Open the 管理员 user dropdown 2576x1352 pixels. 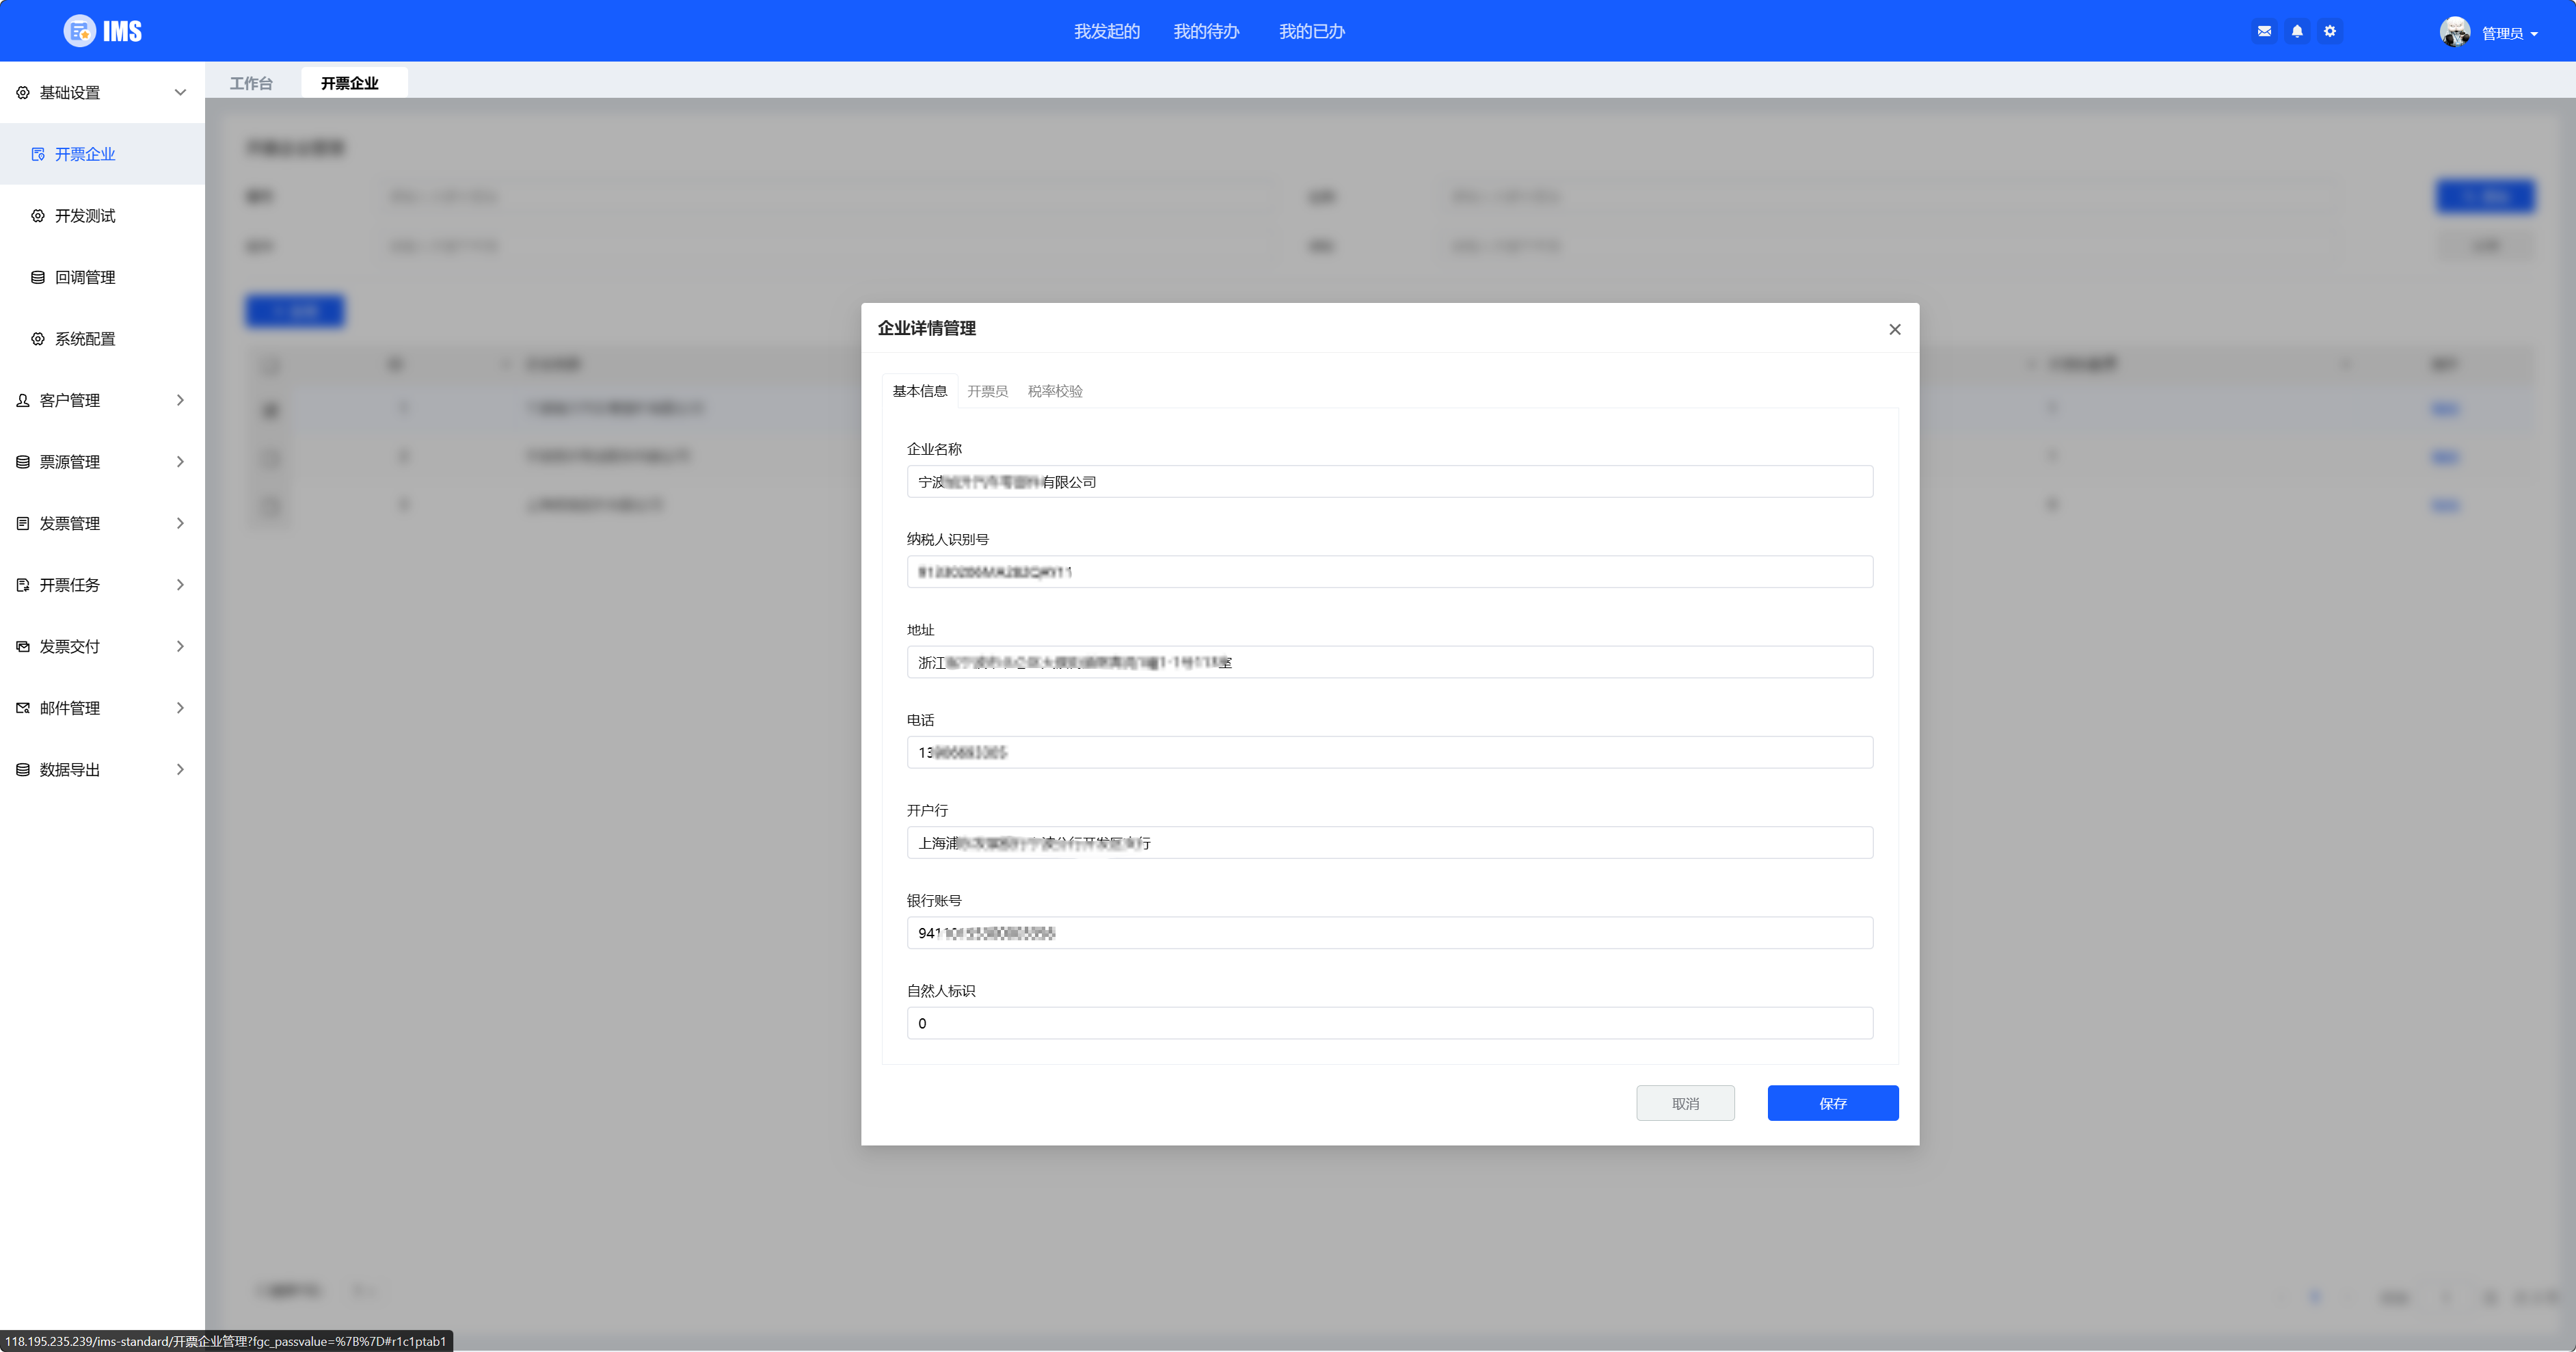click(2509, 33)
